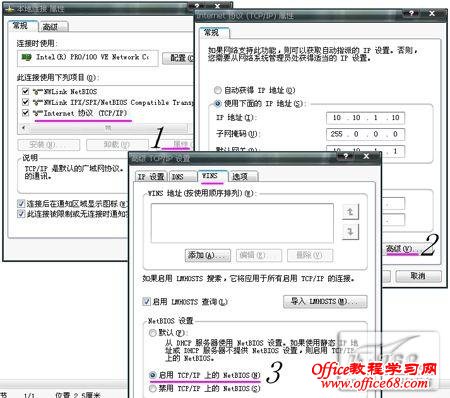This screenshot has width=450, height=398.
Task: Toggle NWLink IPX/SPX/NetBIOS Compatible Transport checkbox
Action: (25, 102)
